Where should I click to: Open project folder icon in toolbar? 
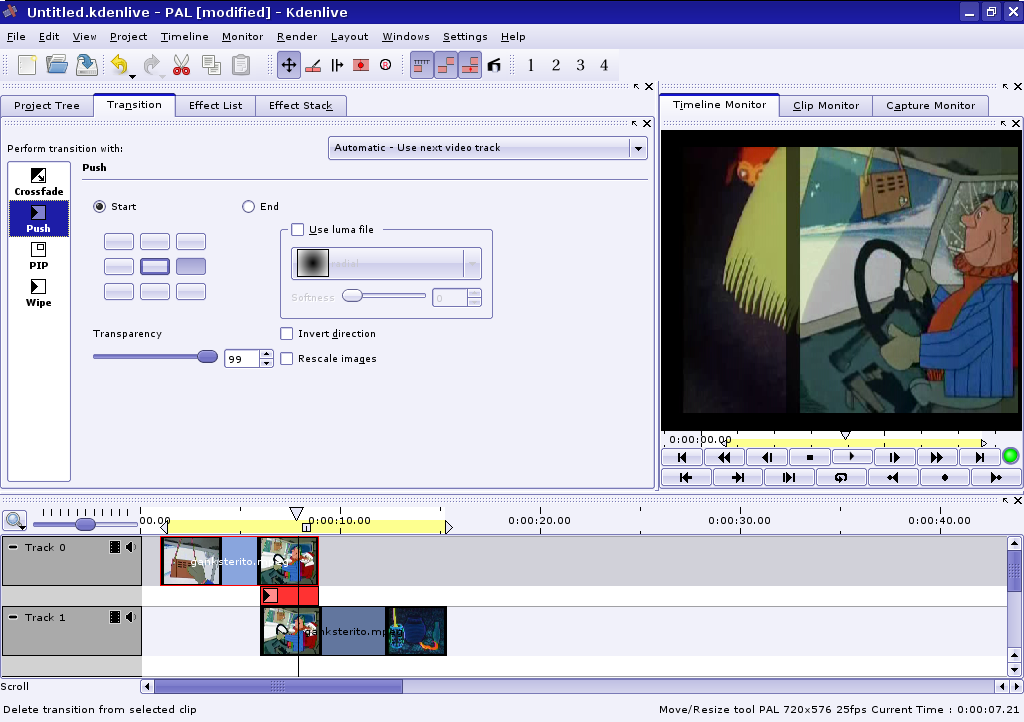pos(57,65)
